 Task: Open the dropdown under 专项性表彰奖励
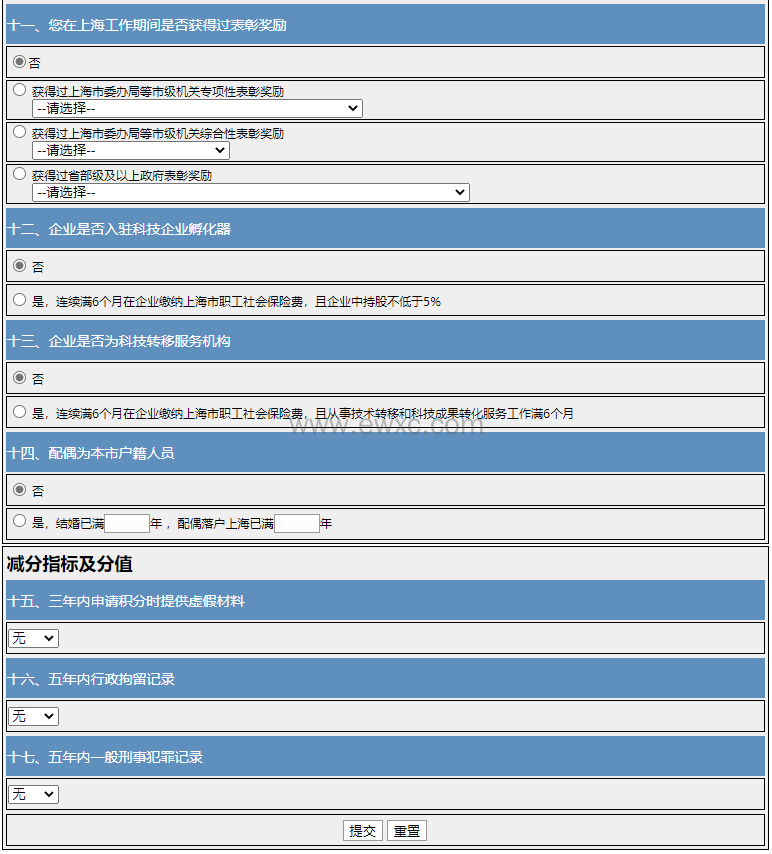pyautogui.click(x=197, y=108)
